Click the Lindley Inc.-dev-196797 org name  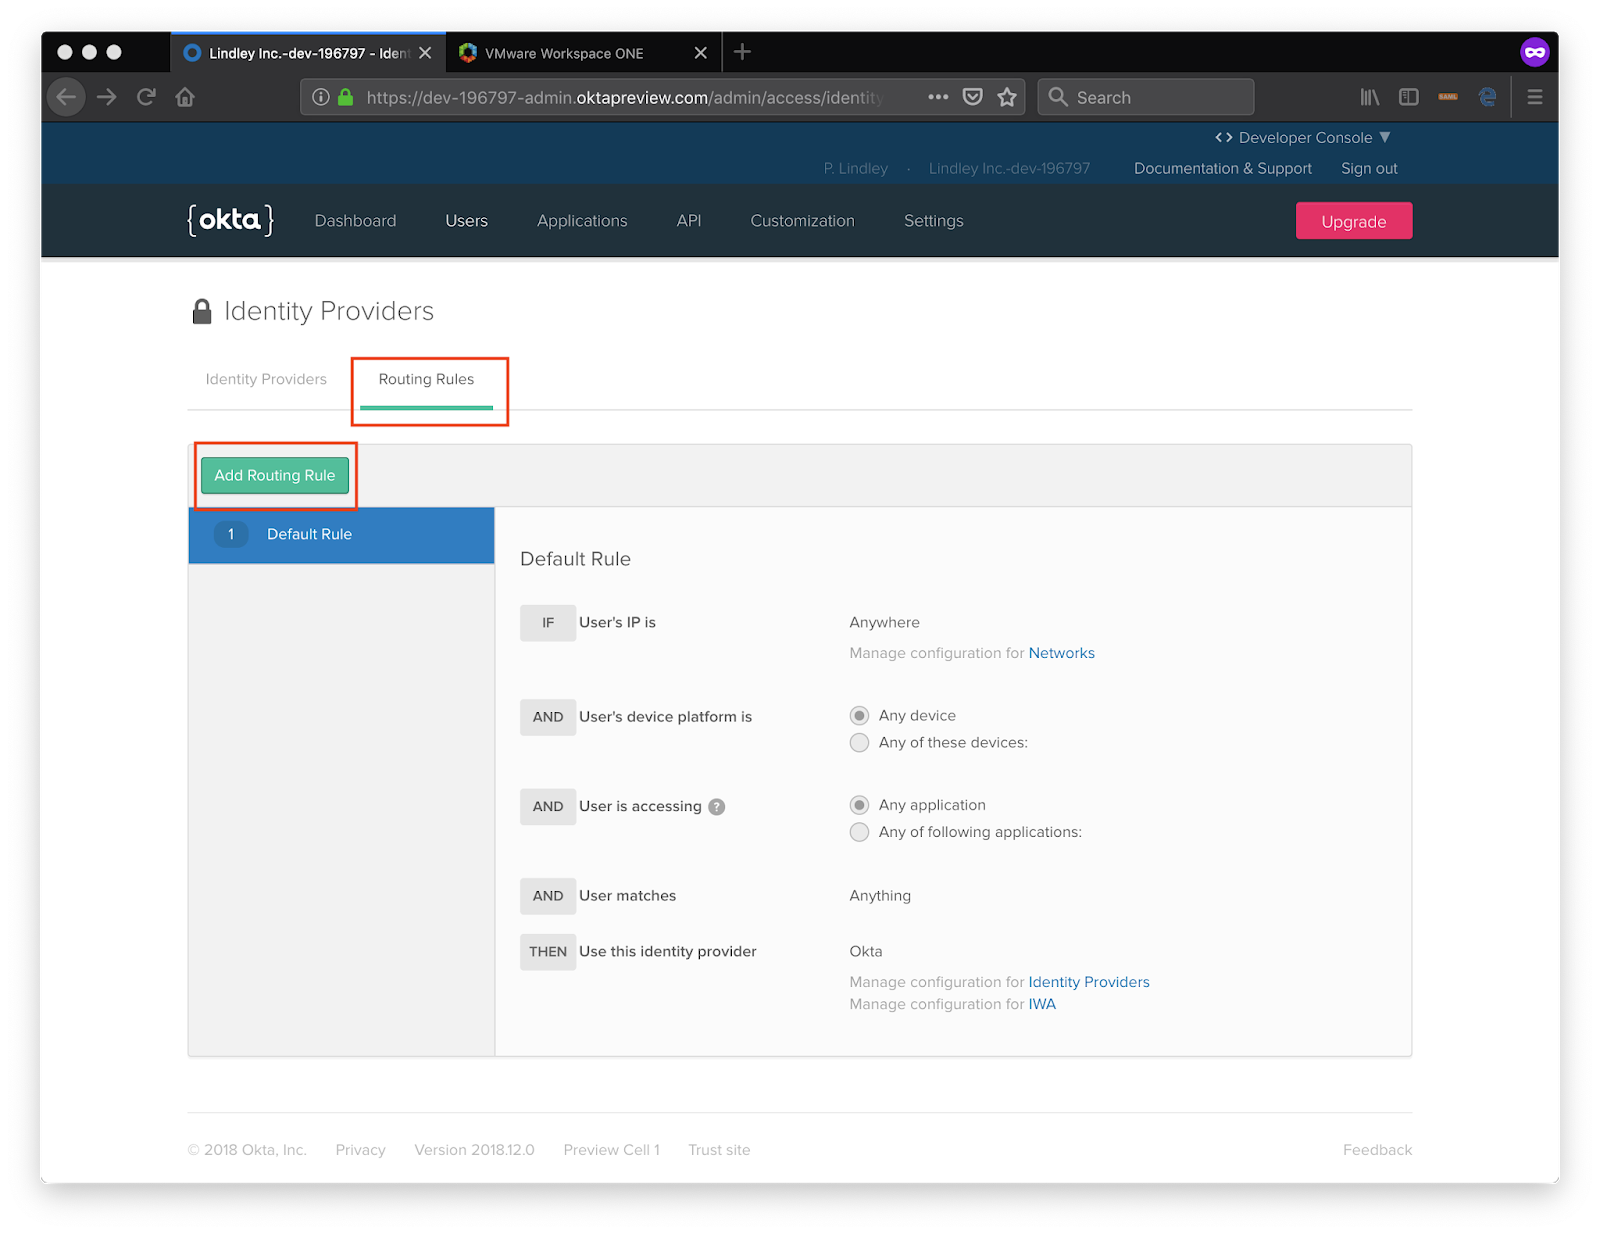tap(1009, 168)
